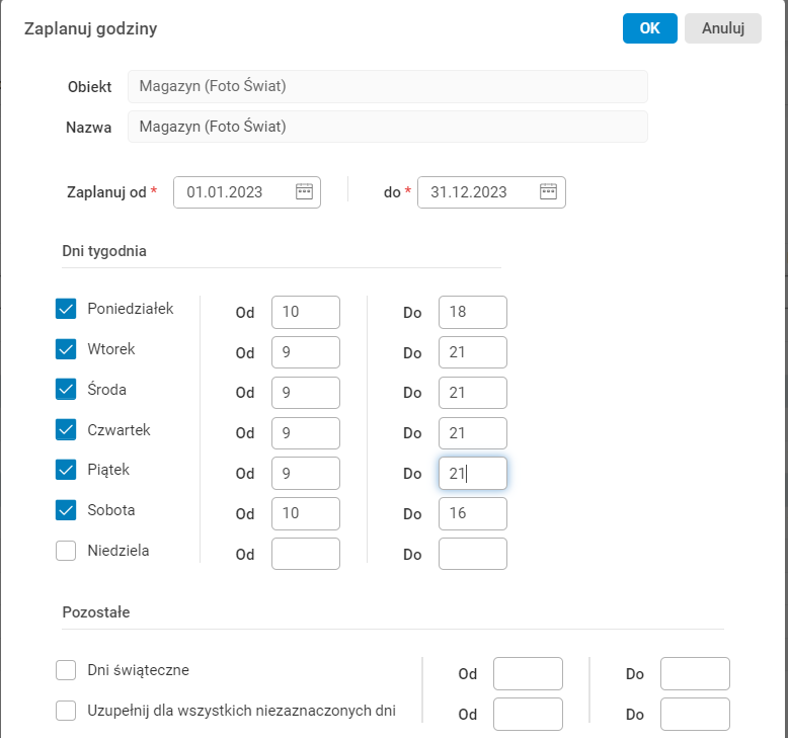788x738 pixels.
Task: Focus the Poniedziałek Do hour field
Action: click(472, 312)
